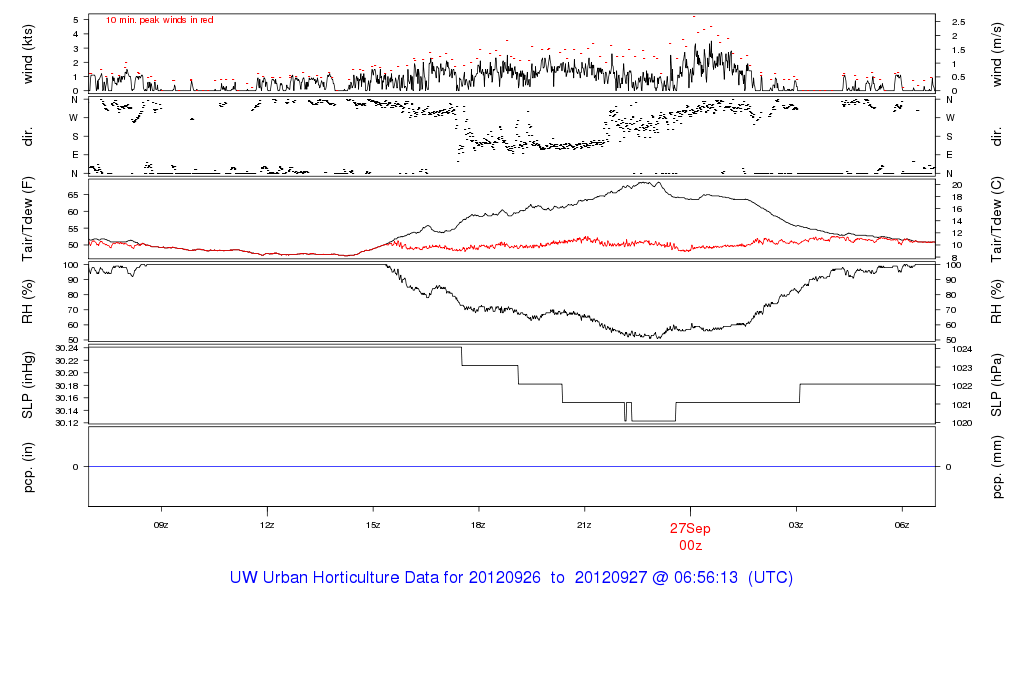Click the 'Tair/Tdew (F)' axis title
The image size is (1024, 700).
27,219
